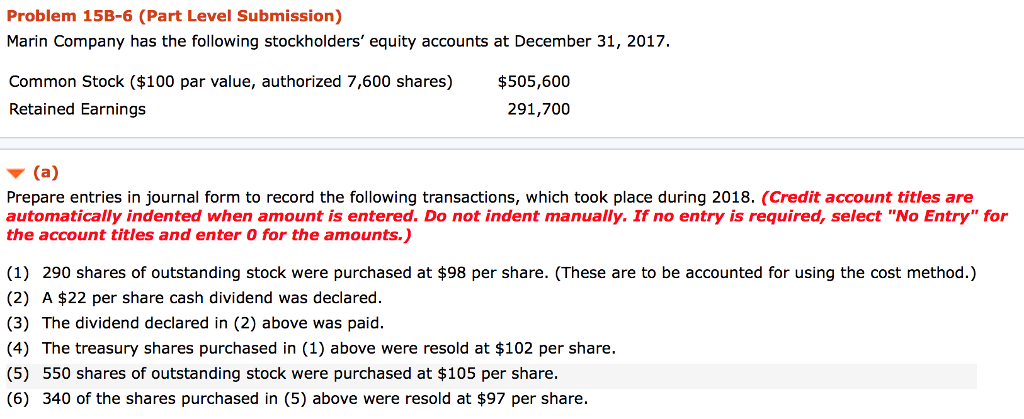The image size is (1024, 419).
Task: Select transaction (2) cash dividend declared
Action: click(210, 298)
